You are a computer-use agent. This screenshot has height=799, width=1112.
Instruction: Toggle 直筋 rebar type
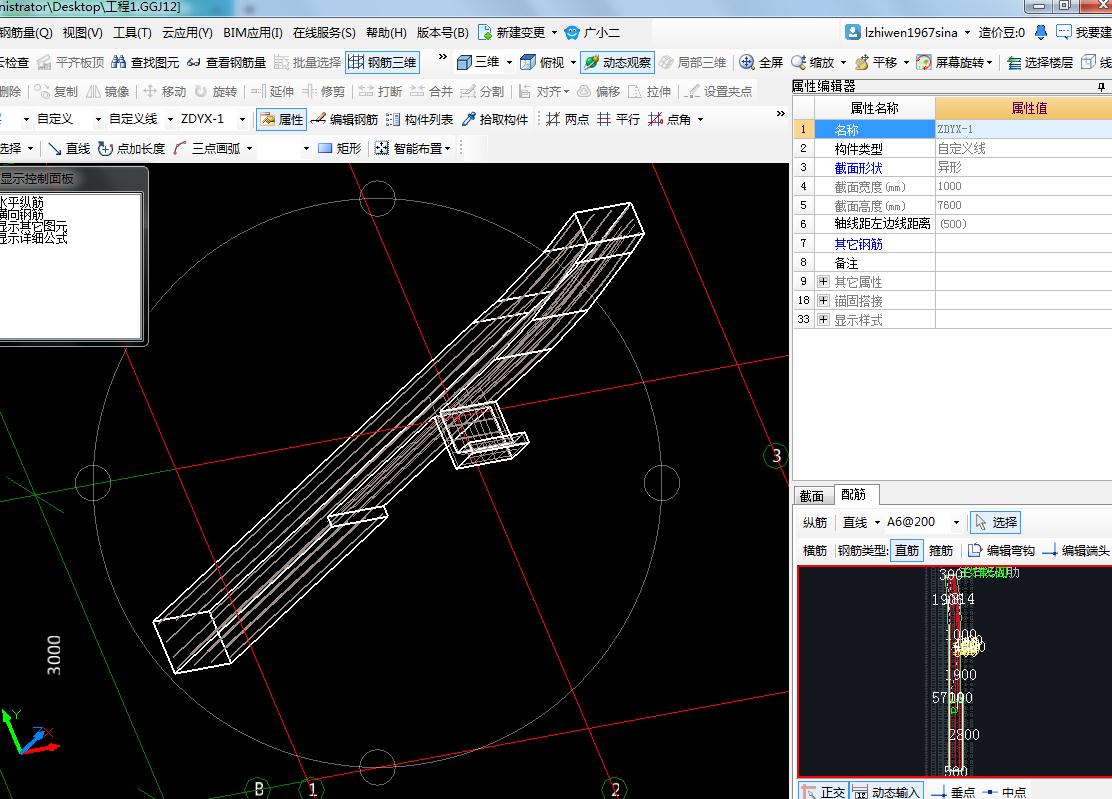coord(906,550)
